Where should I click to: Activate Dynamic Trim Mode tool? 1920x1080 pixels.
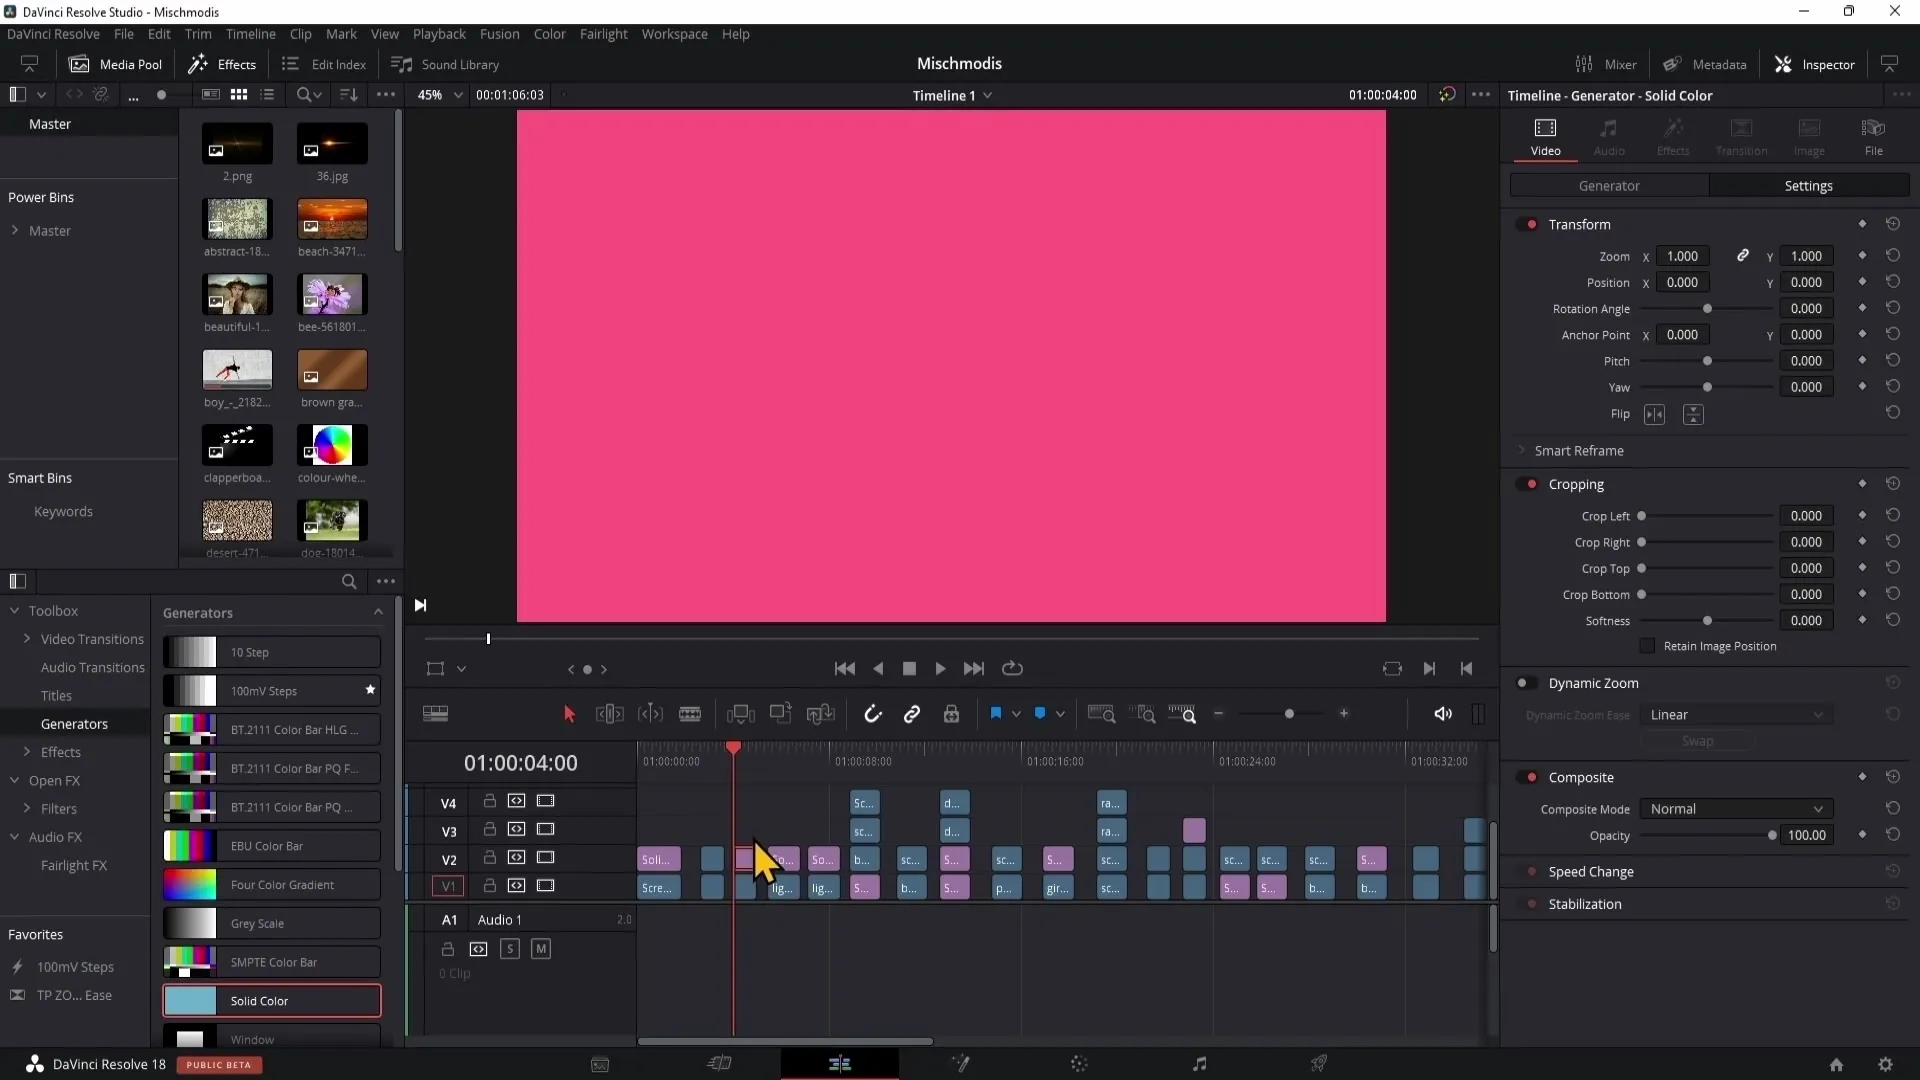click(650, 714)
